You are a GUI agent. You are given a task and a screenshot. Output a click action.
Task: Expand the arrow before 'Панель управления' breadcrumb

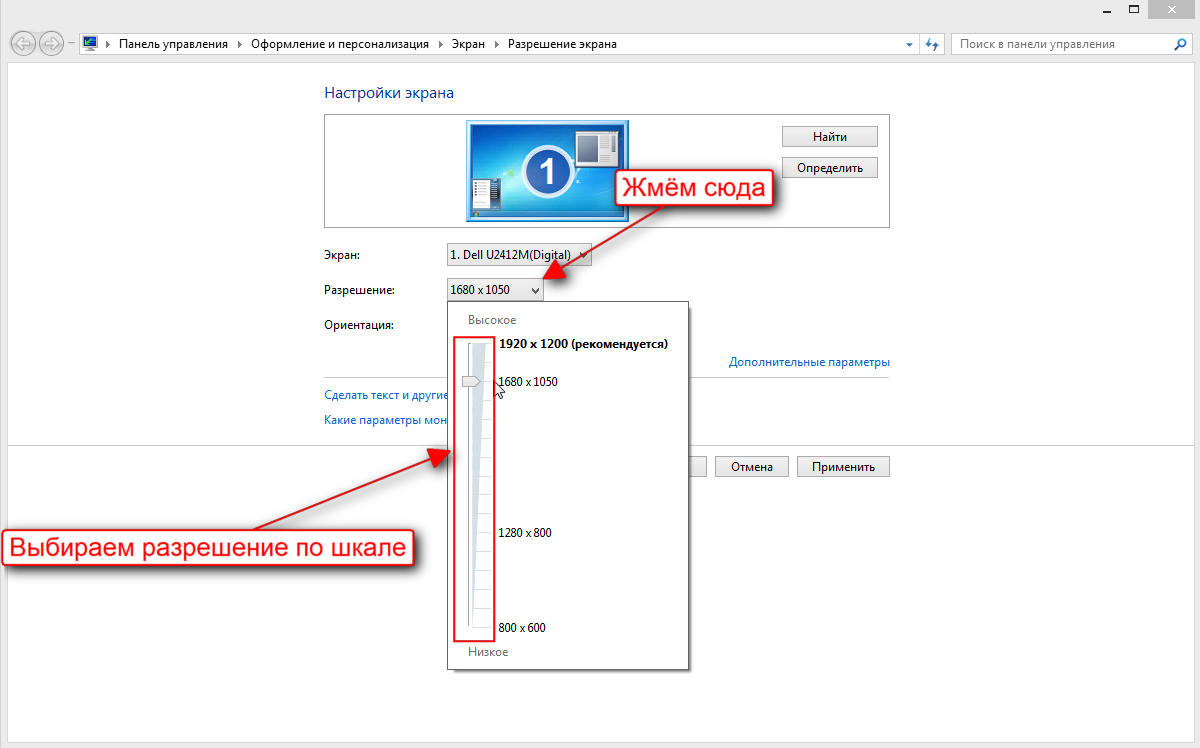pyautogui.click(x=109, y=44)
